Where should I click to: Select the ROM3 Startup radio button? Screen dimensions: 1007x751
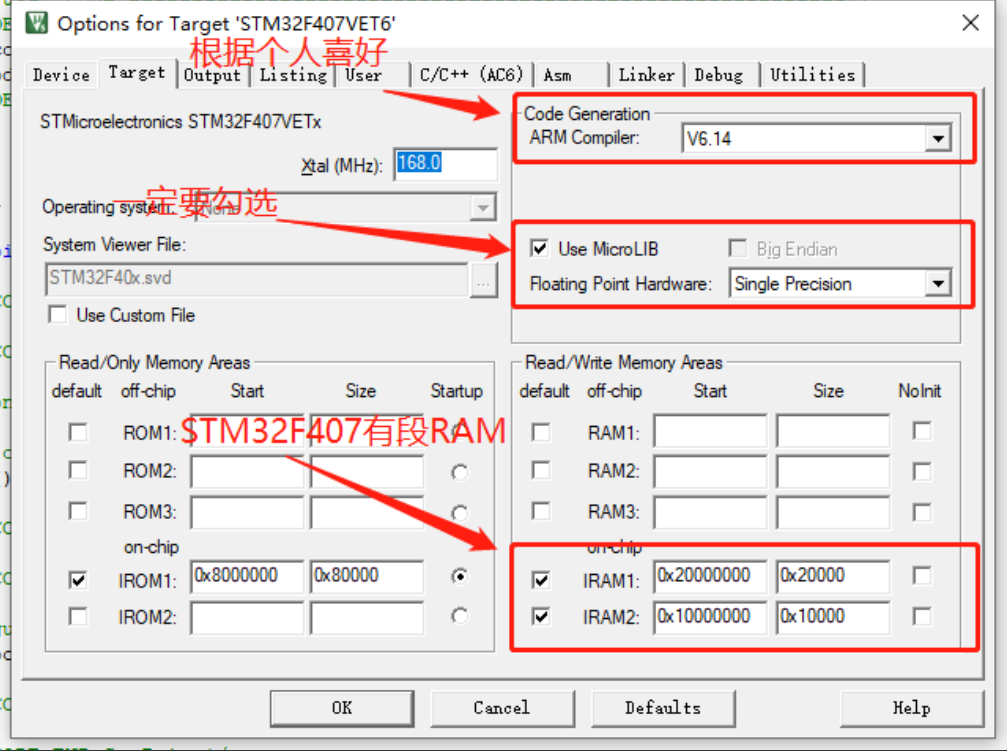459,513
